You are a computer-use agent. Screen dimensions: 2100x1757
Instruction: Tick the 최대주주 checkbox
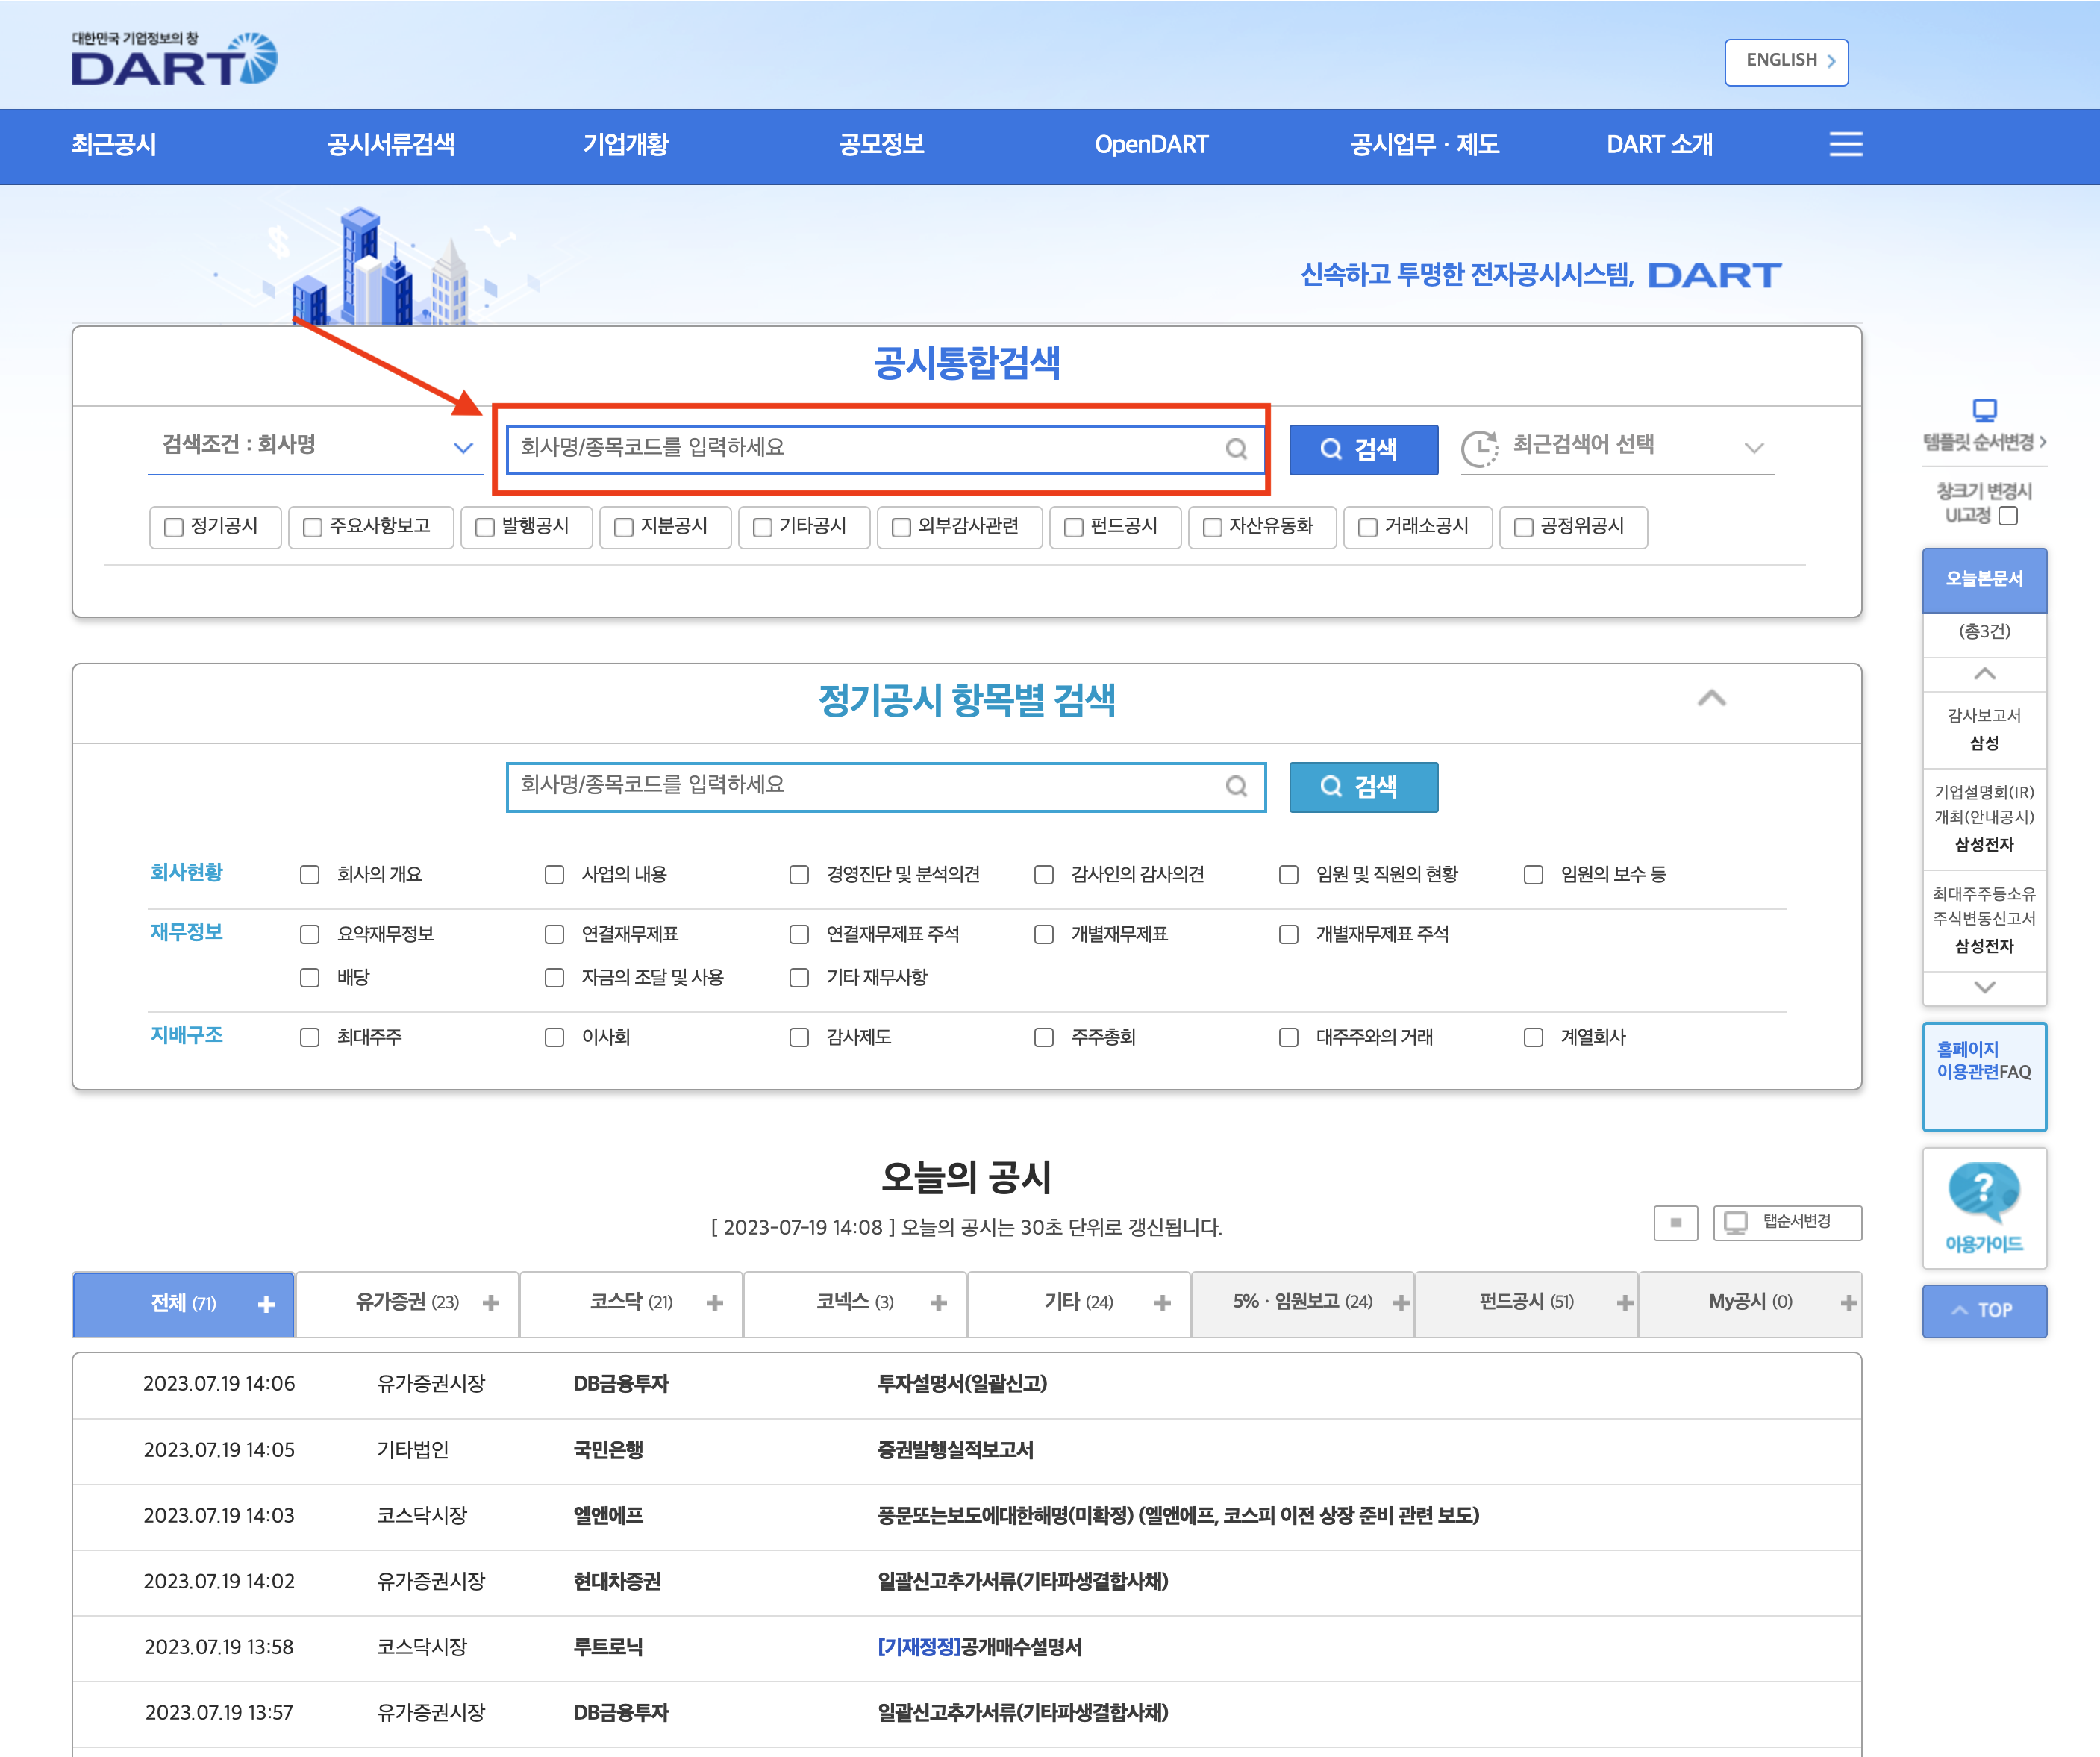310,1037
